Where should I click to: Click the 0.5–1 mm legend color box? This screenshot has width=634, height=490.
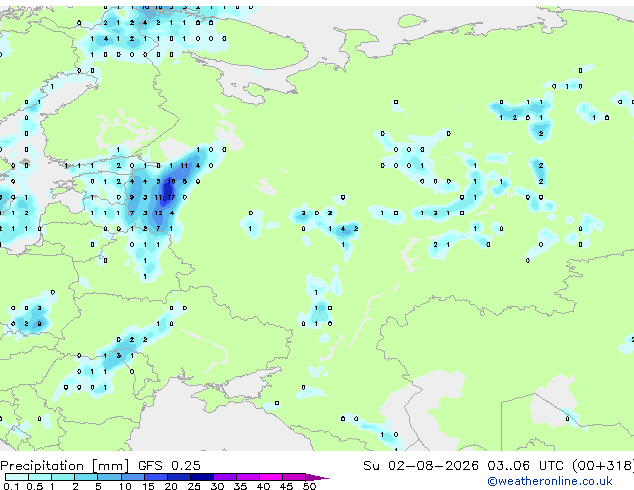pyautogui.click(x=40, y=477)
